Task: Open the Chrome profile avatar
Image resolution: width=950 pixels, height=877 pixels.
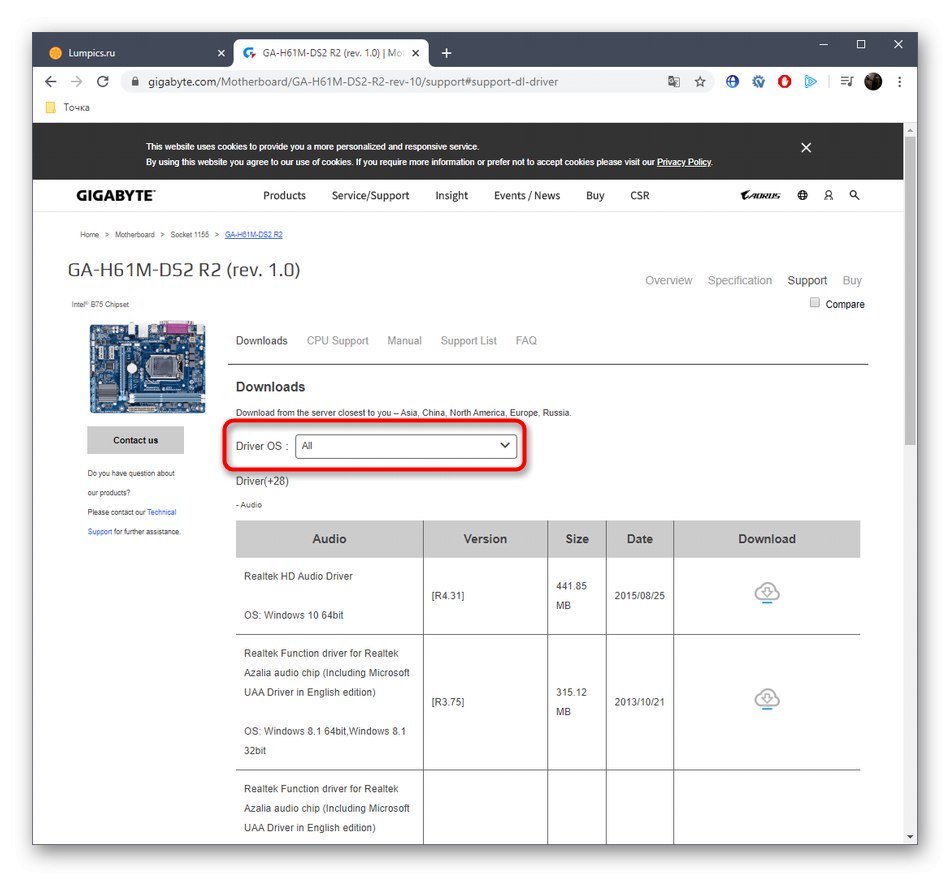Action: (x=873, y=82)
